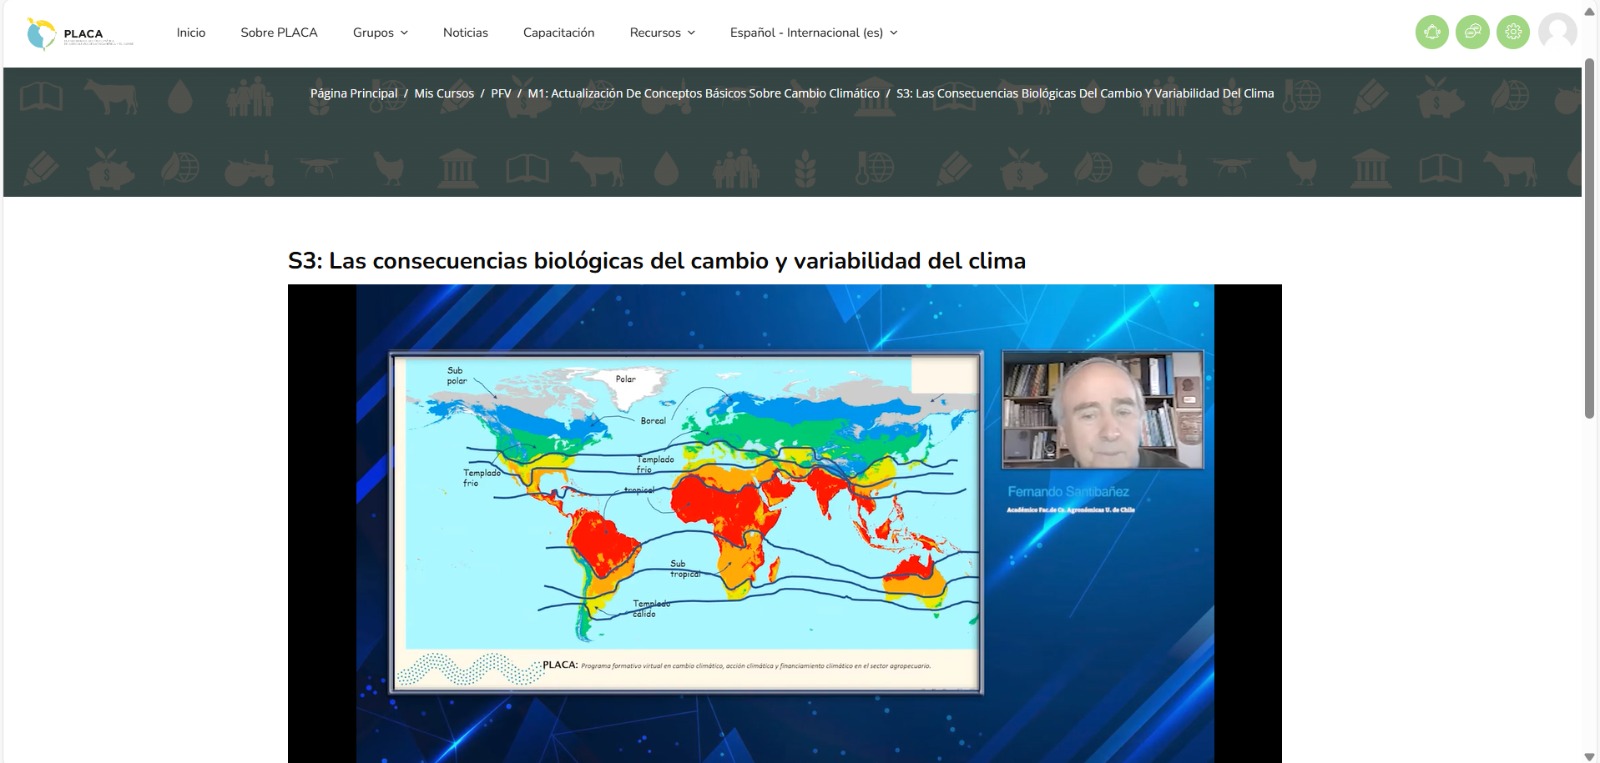
Task: Click the PFV breadcrumb link
Action: 501,93
